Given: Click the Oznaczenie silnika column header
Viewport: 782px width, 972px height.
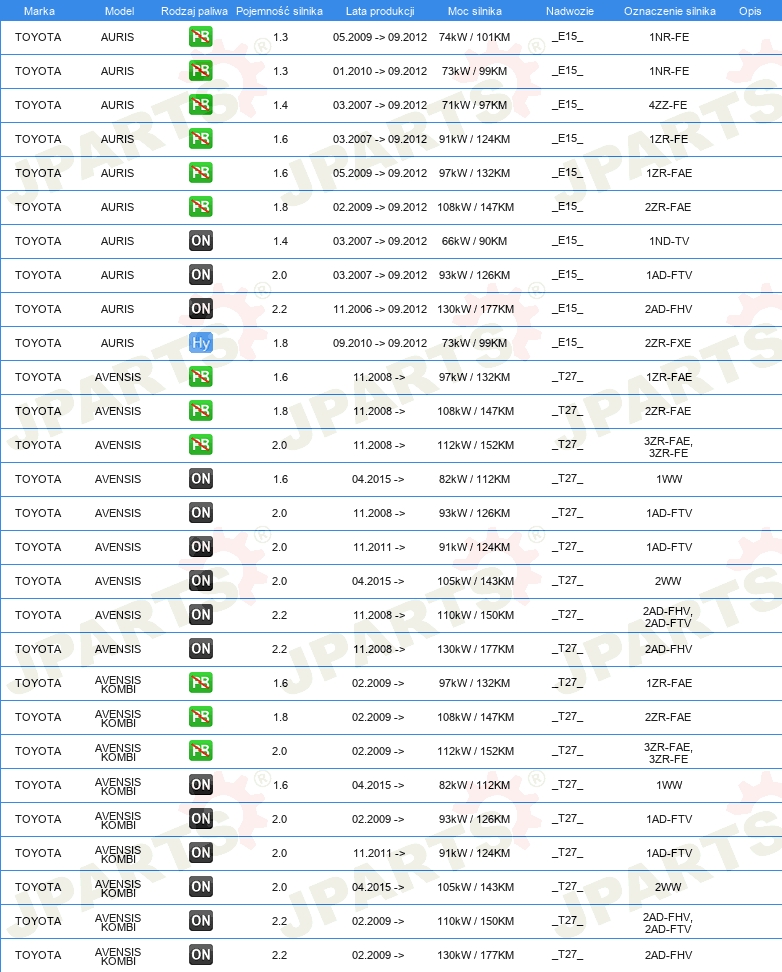Looking at the screenshot, I should click(x=669, y=11).
